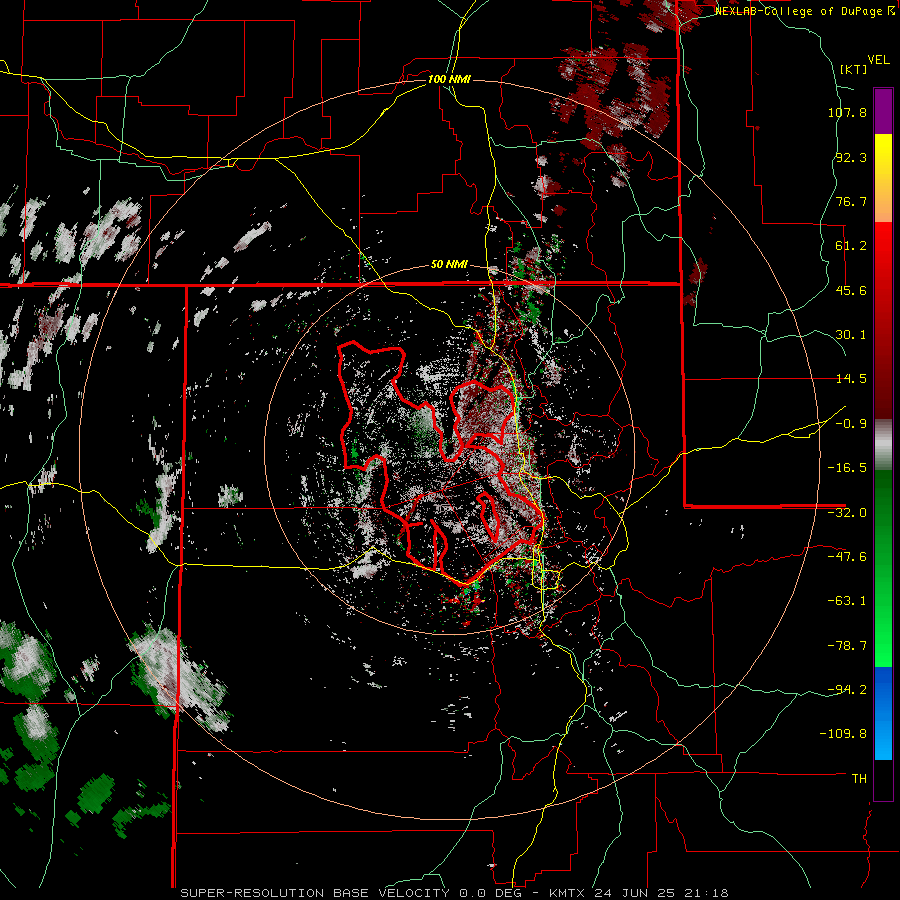Click the blue segment of the color bar
Viewport: 900px width, 900px height.
883,713
